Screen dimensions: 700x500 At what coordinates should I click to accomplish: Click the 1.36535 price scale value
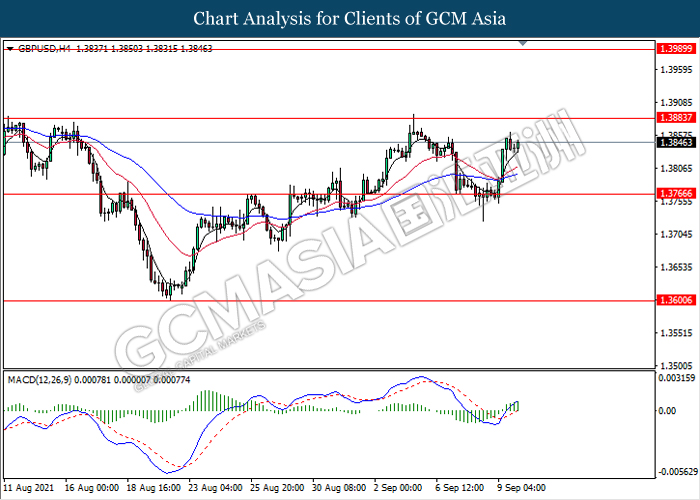coord(676,267)
